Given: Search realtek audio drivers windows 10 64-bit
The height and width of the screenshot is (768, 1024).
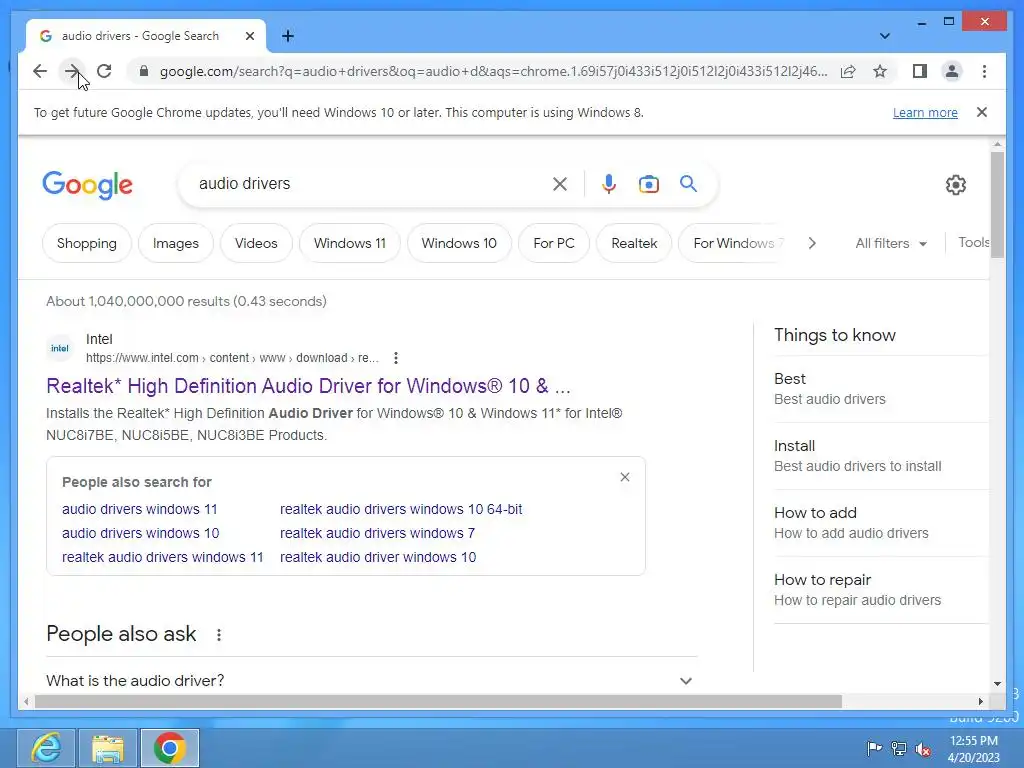Looking at the screenshot, I should (401, 509).
